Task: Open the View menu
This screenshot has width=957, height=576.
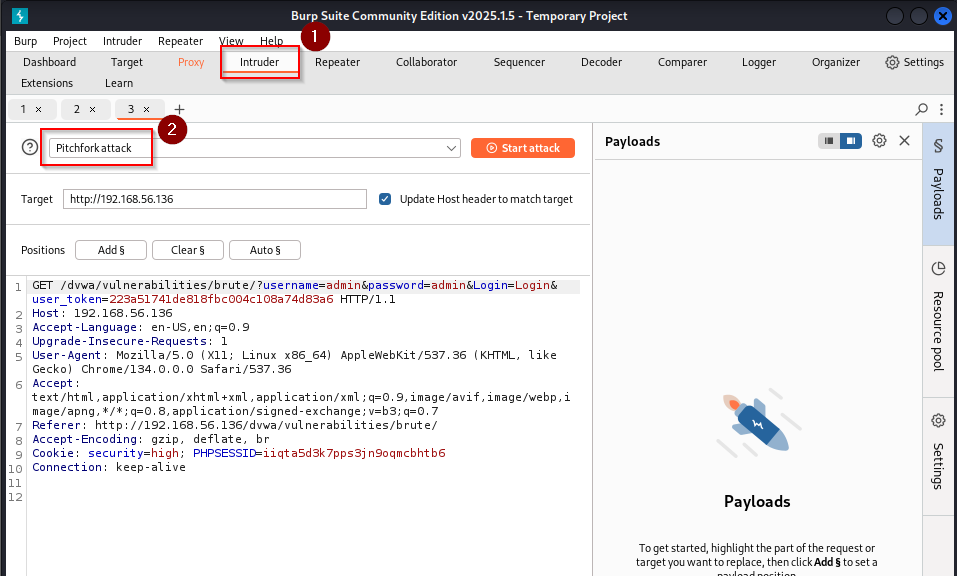Action: tap(231, 41)
